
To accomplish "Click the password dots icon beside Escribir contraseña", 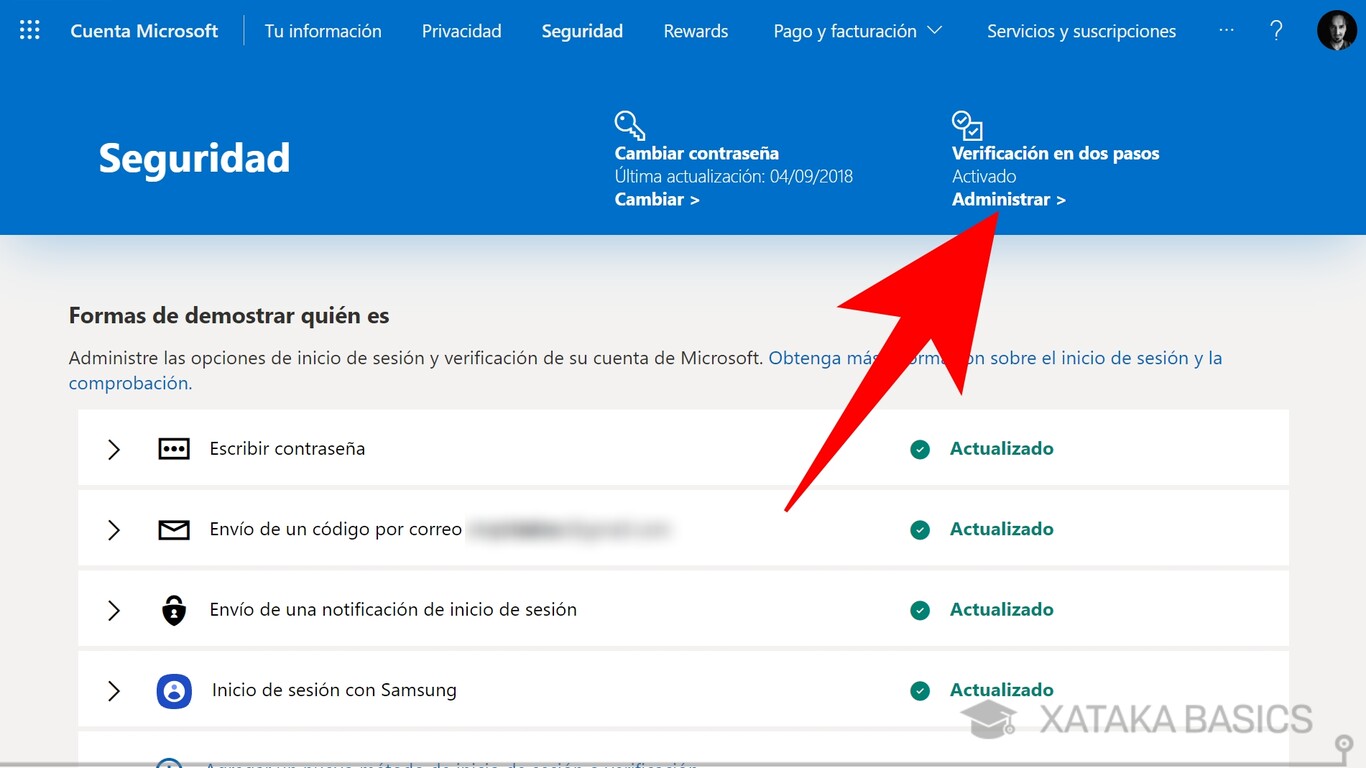I will point(174,449).
